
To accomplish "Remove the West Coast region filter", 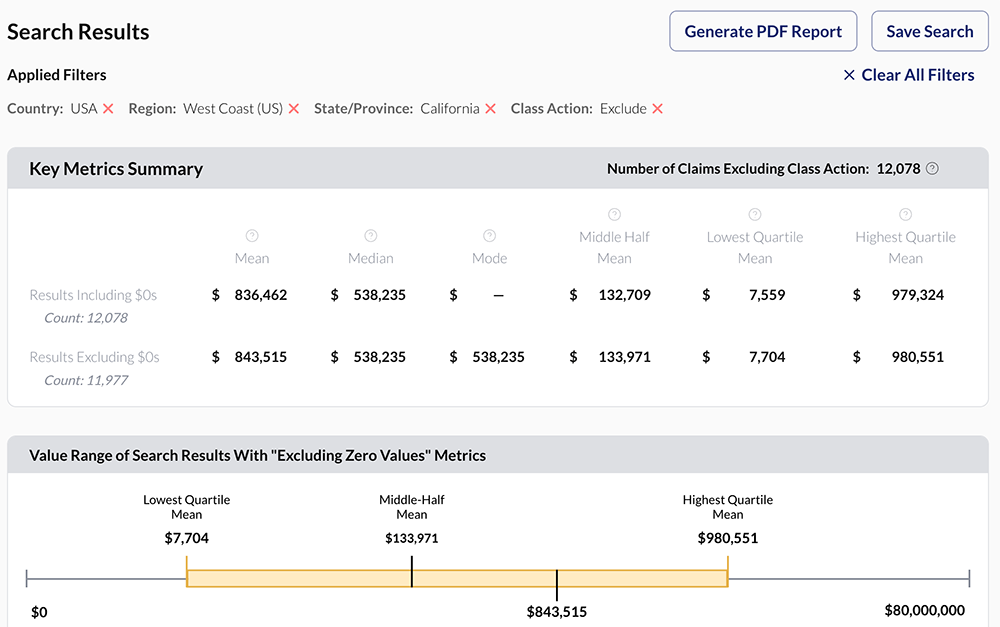I will [x=294, y=109].
